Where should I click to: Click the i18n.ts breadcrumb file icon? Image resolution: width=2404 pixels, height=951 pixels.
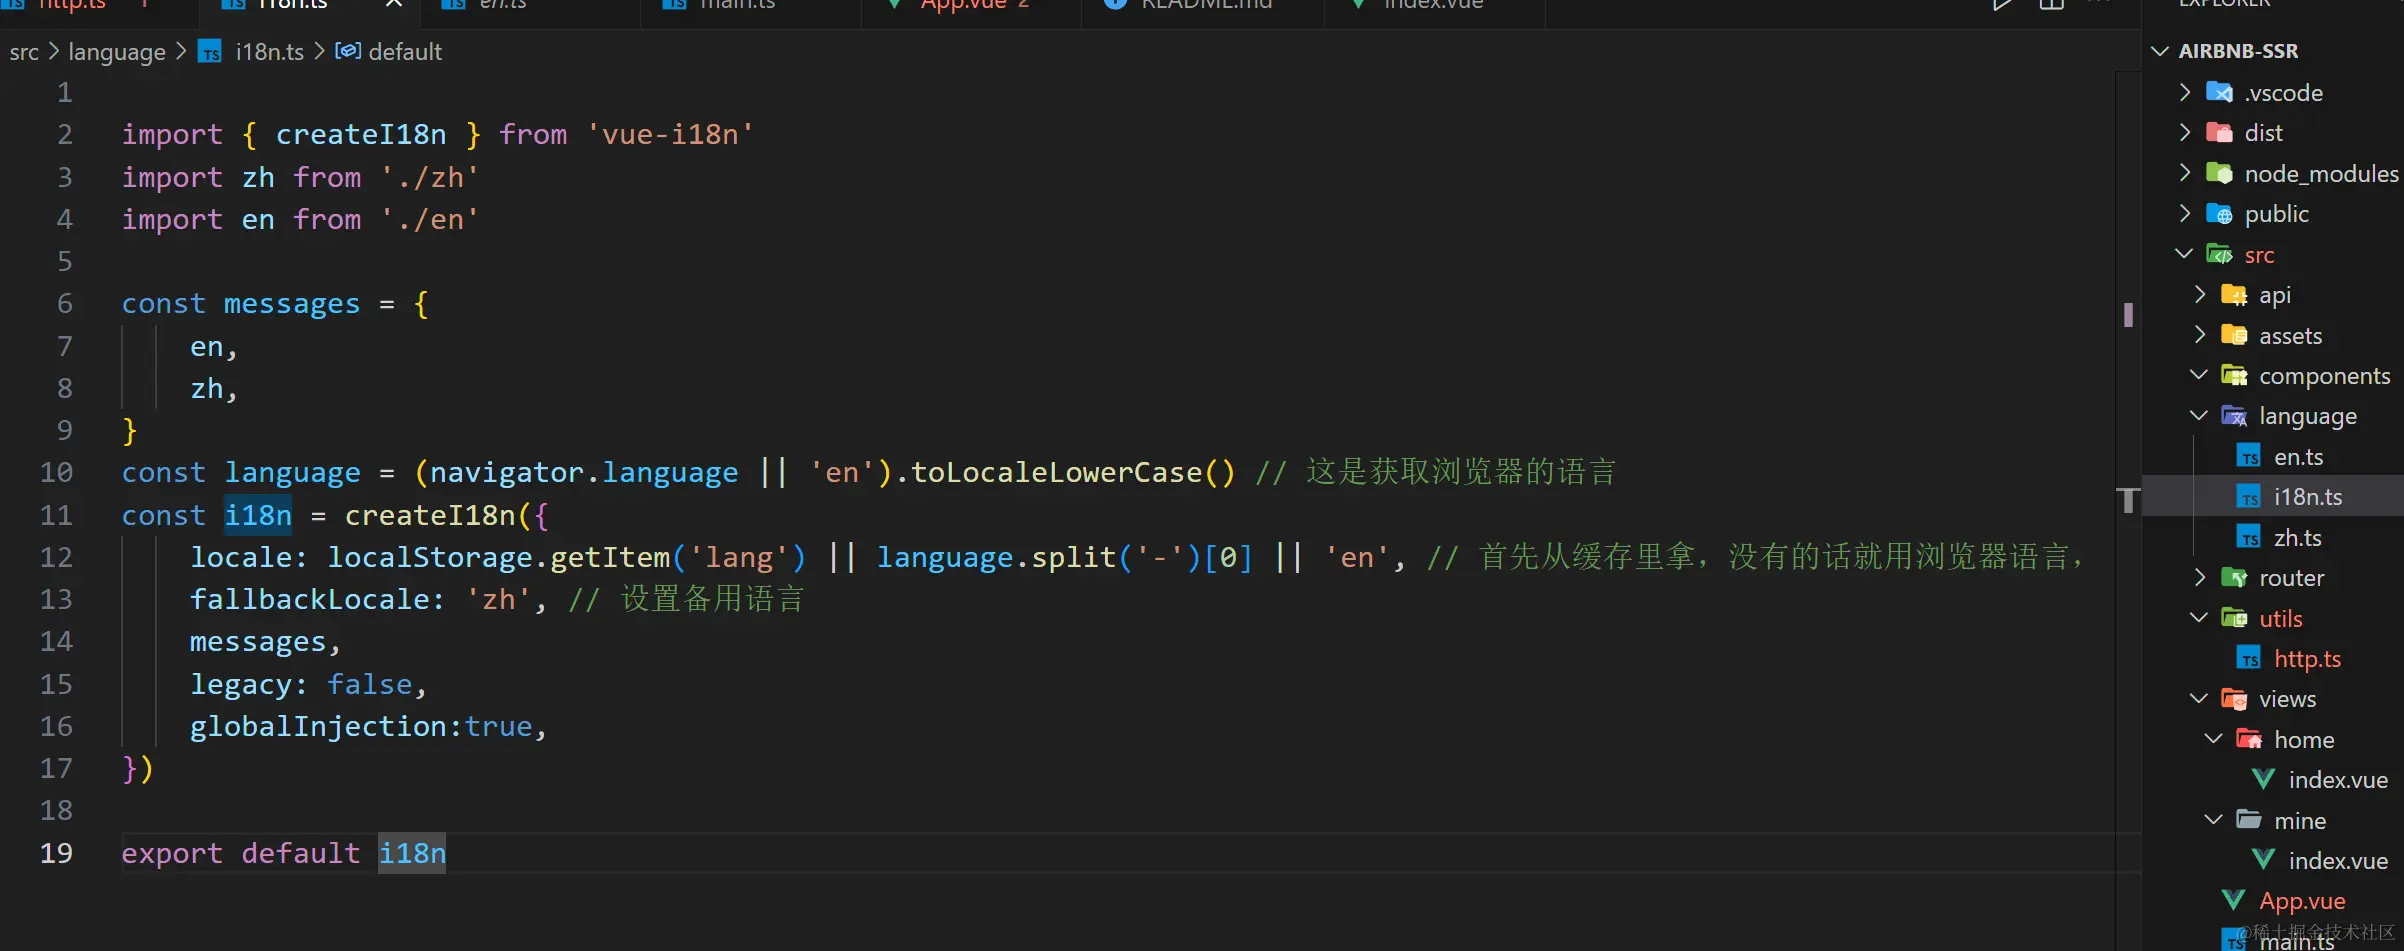(210, 51)
